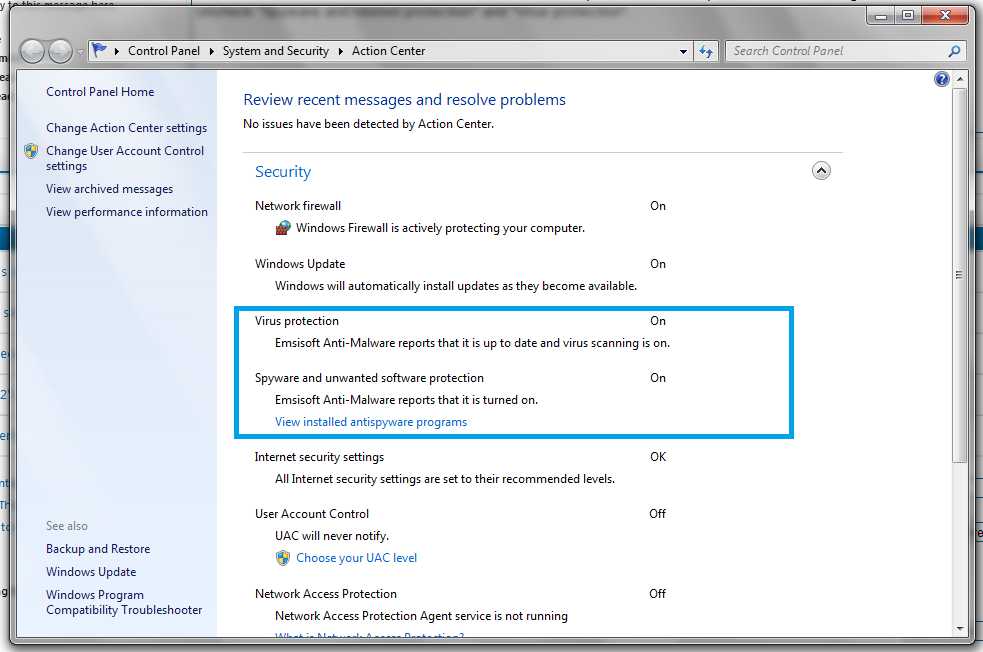Maximize the Action Center window
The height and width of the screenshot is (652, 983).
908,16
